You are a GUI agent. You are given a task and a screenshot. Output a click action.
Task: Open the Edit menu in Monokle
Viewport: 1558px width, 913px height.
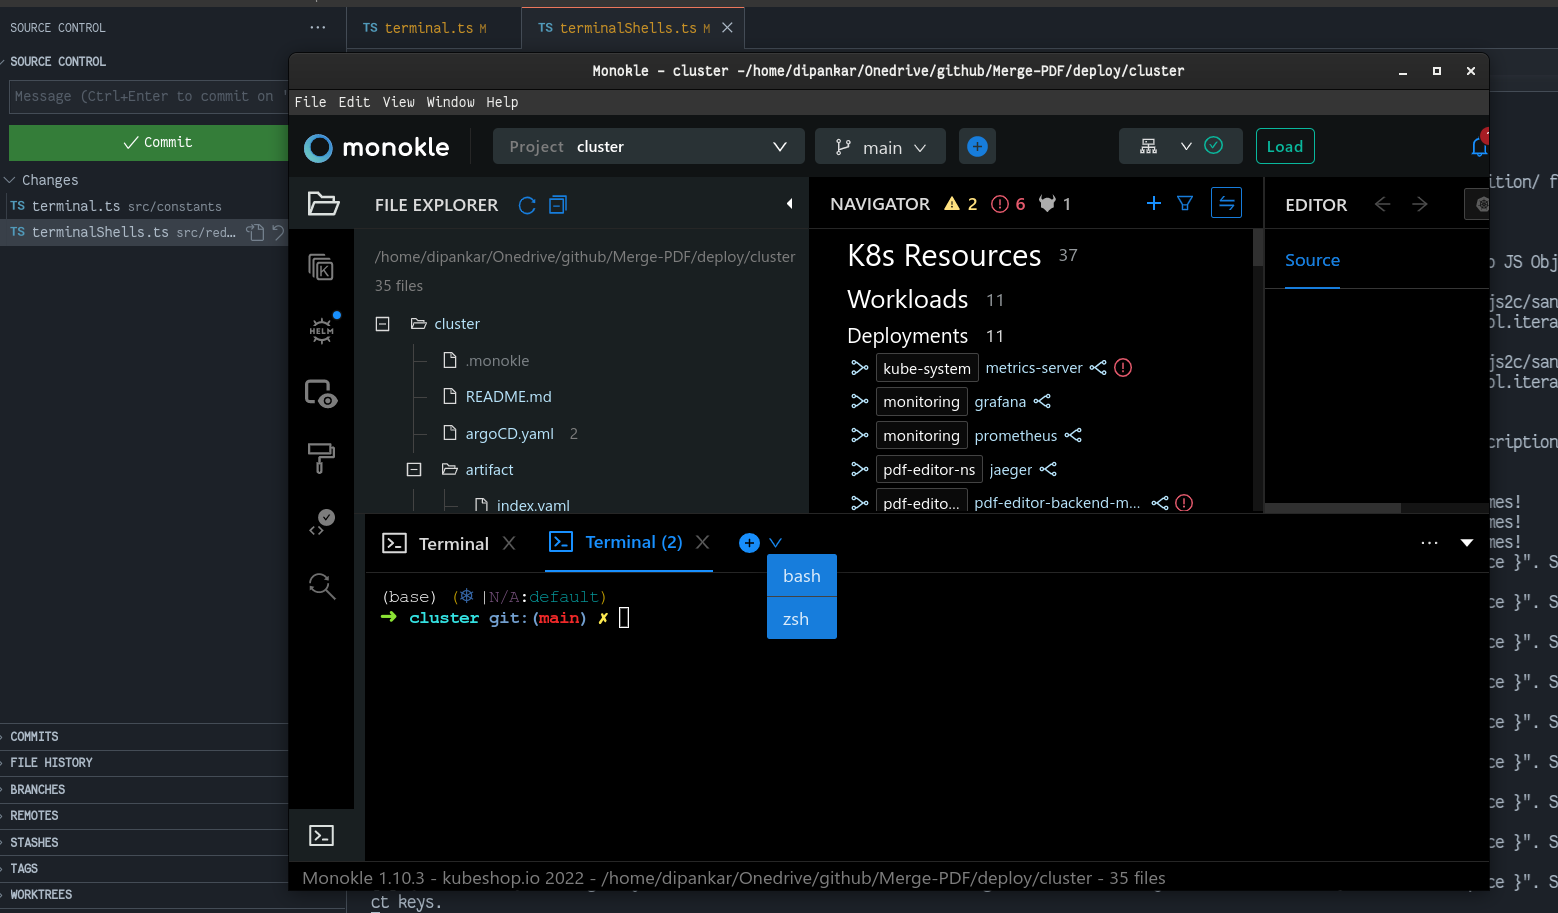[x=354, y=102]
